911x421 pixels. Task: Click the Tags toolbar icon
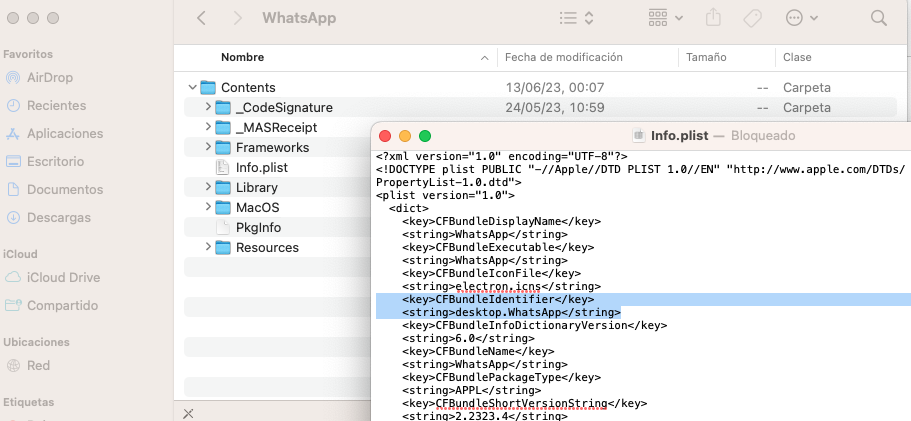(x=753, y=18)
